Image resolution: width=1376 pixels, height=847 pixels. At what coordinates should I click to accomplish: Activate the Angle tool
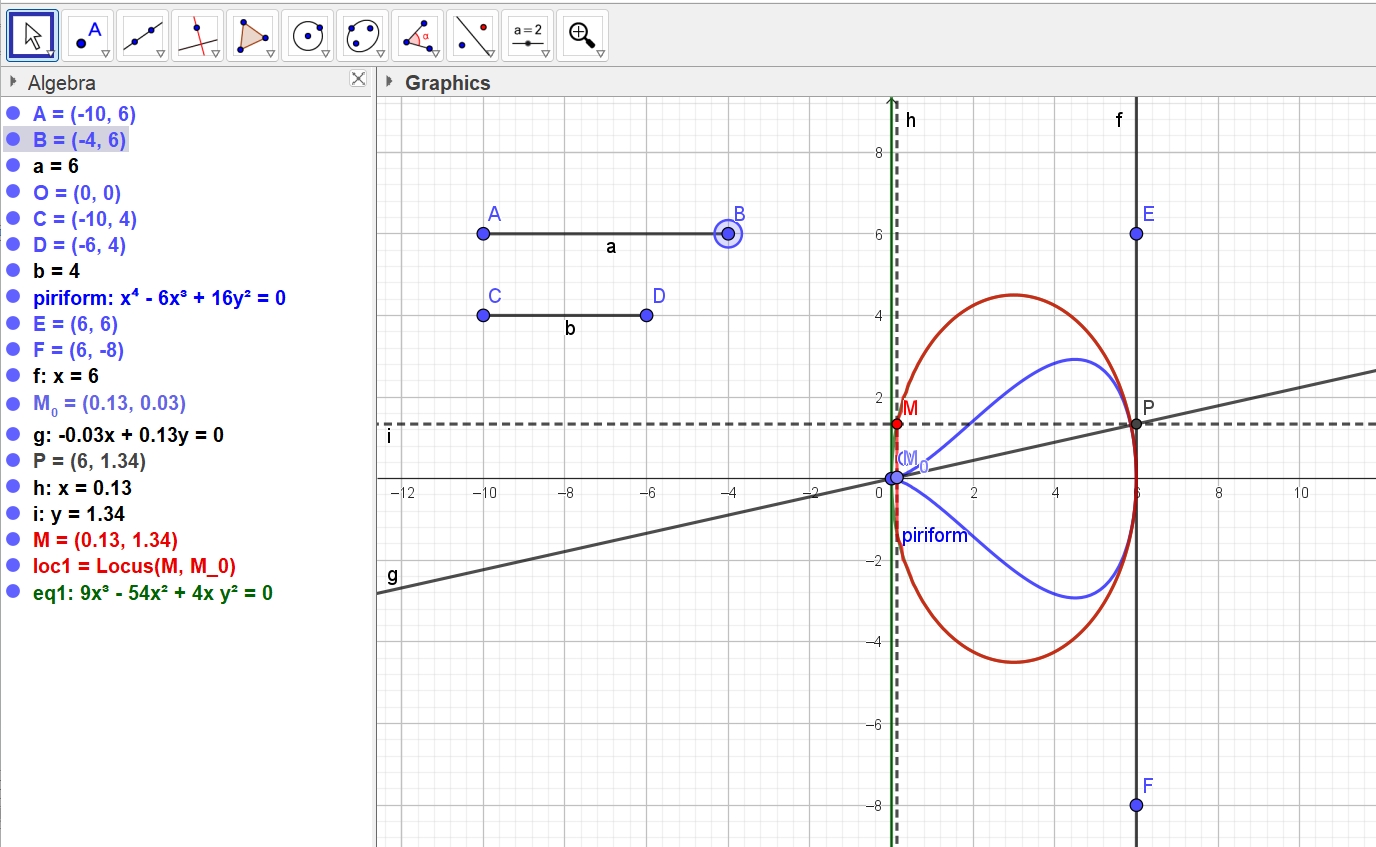(x=417, y=36)
